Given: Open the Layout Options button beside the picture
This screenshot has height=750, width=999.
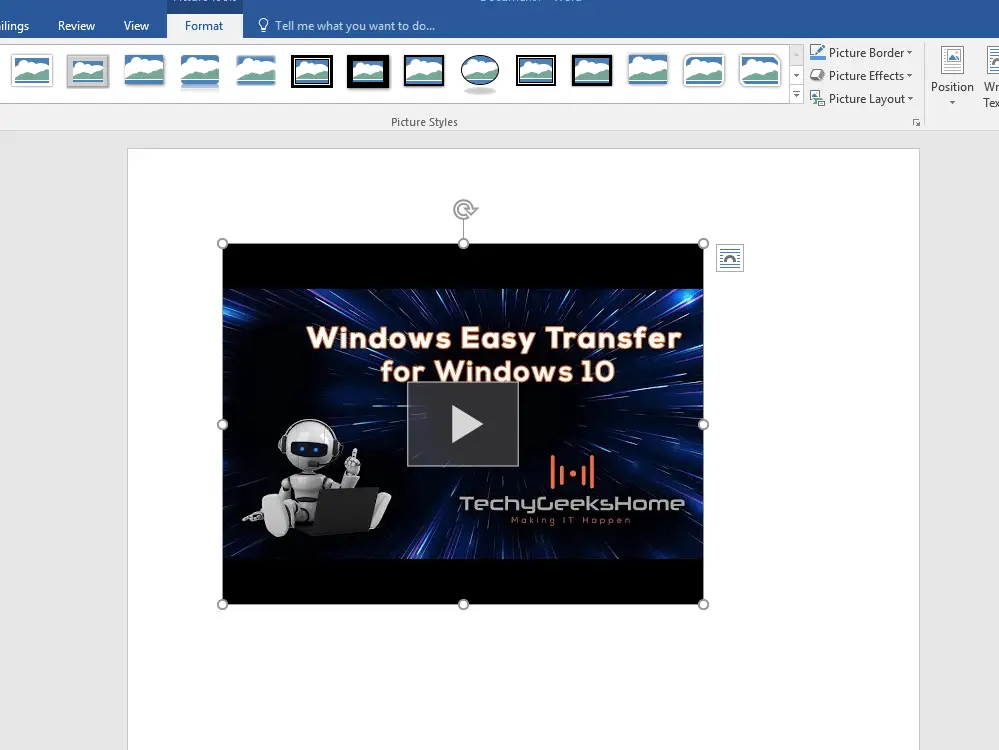Looking at the screenshot, I should [x=730, y=258].
